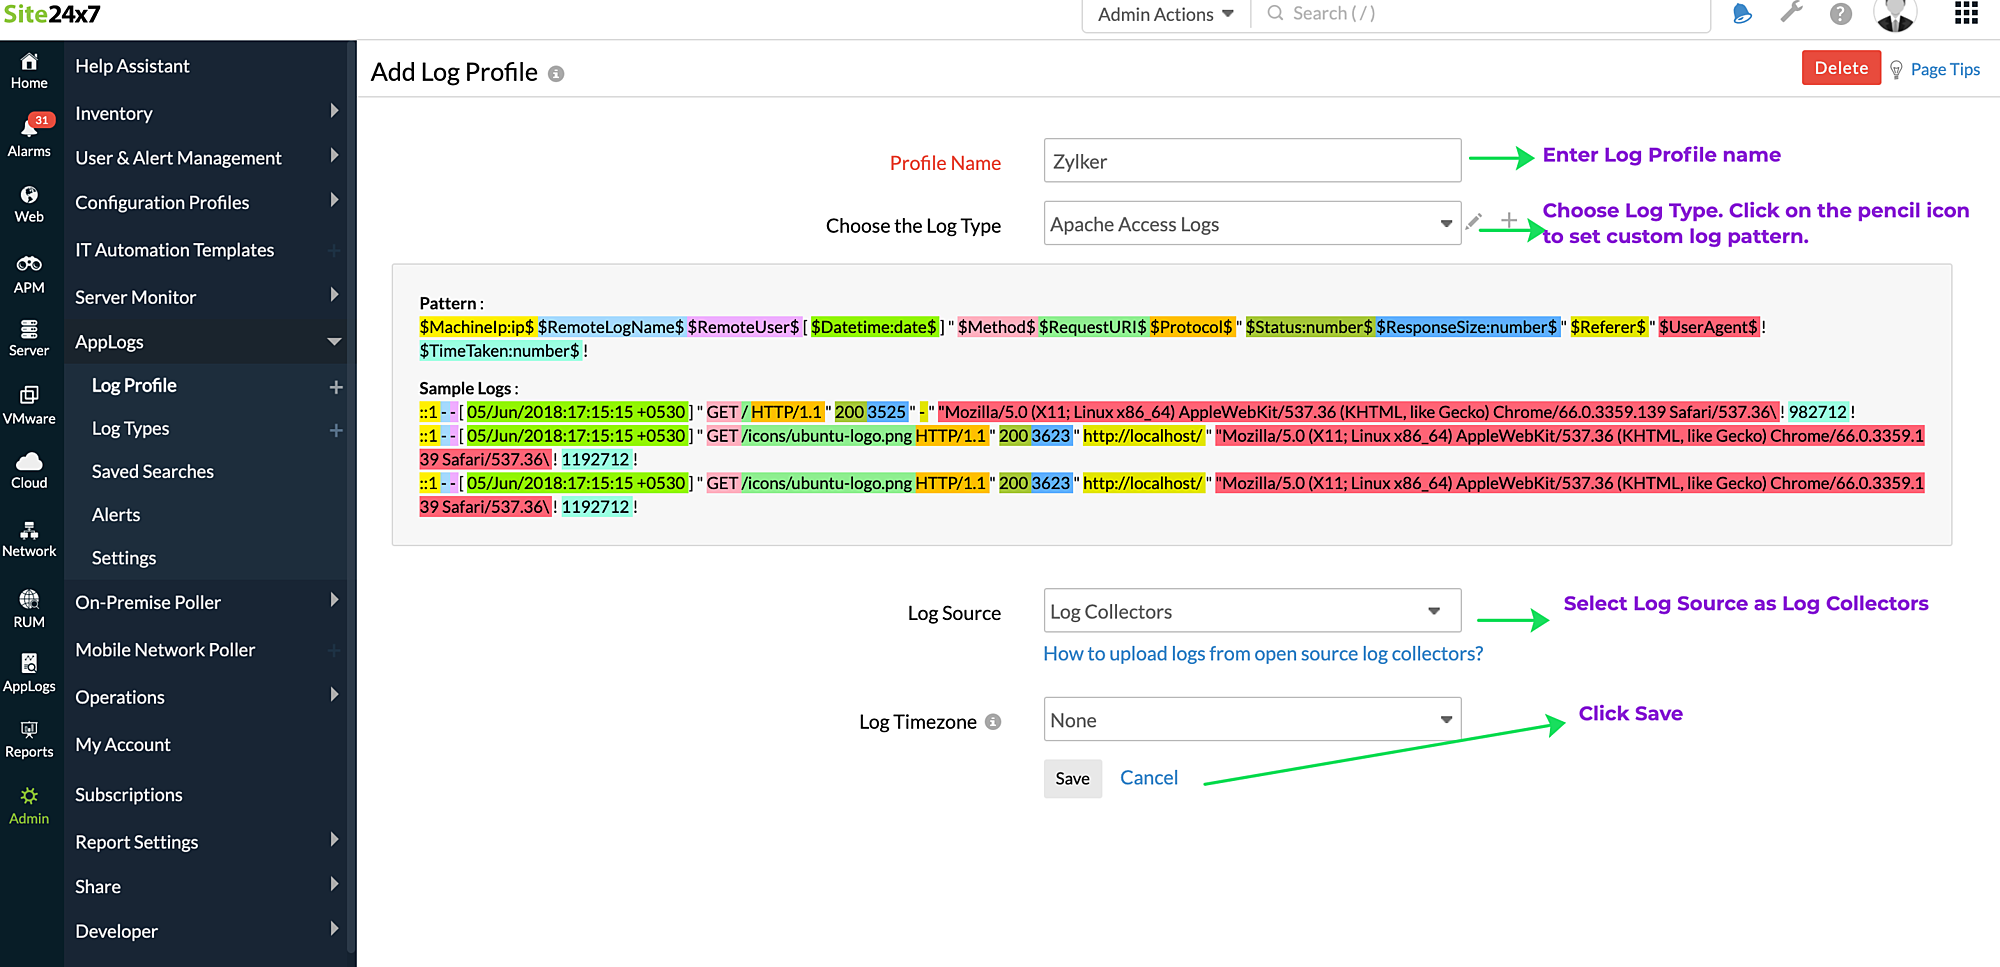Viewport: 2000px width, 967px height.
Task: Open the Choose the Log Type dropdown
Action: 1251,224
